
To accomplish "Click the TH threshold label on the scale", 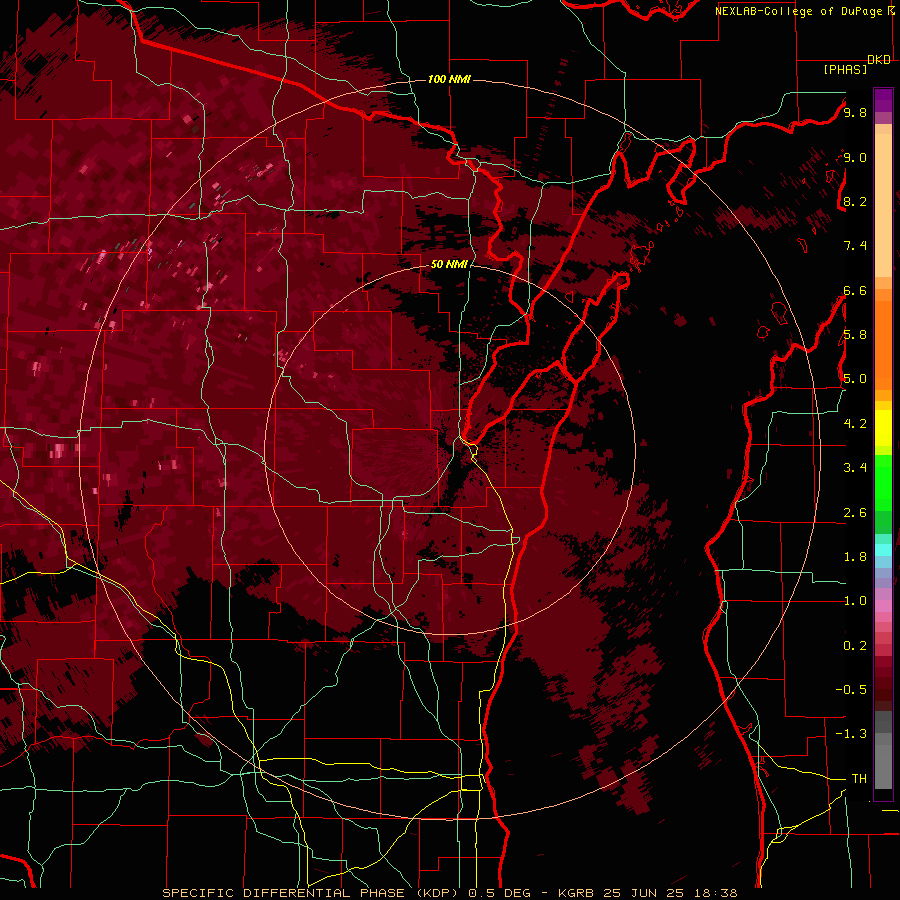I will 859,779.
